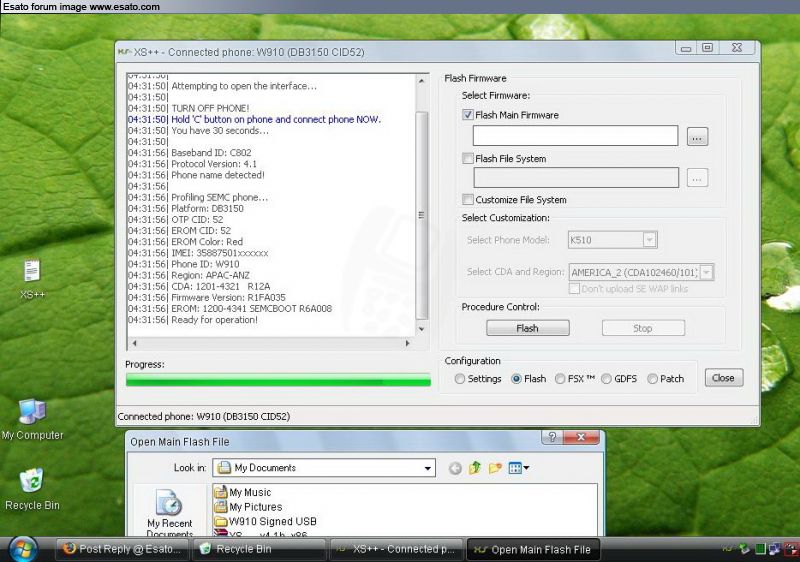Click log line 'Phone ID: W910'

[x=184, y=264]
